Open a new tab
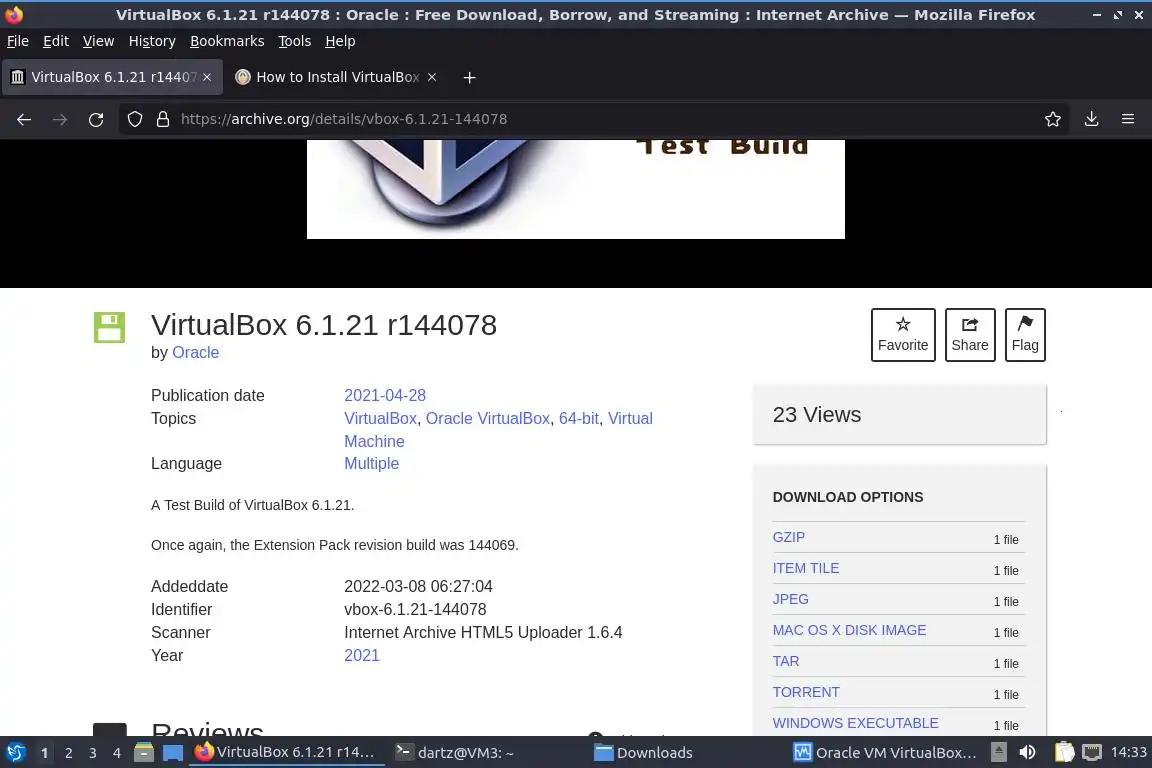Image resolution: width=1152 pixels, height=768 pixels. coord(469,77)
